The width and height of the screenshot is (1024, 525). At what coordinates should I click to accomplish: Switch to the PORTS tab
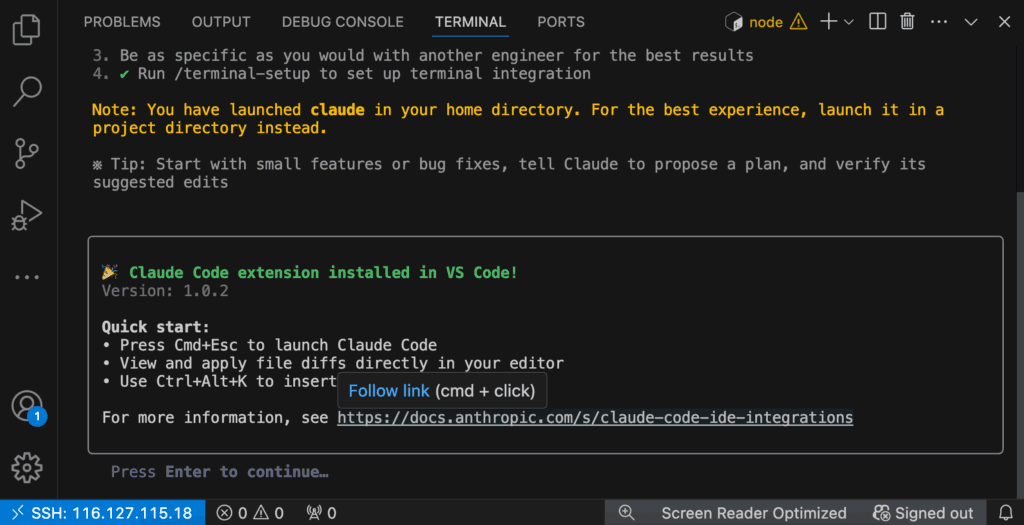point(561,22)
